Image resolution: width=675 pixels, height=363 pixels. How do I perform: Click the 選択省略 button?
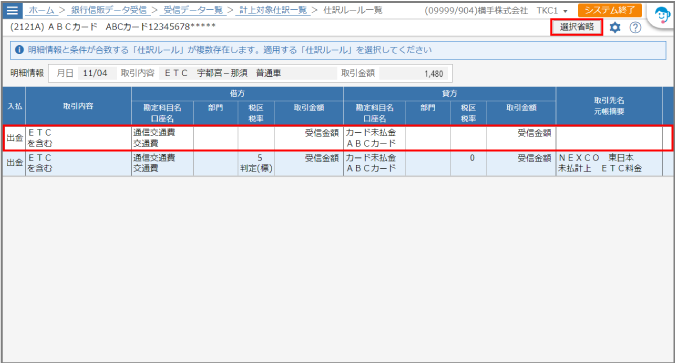[x=576, y=27]
